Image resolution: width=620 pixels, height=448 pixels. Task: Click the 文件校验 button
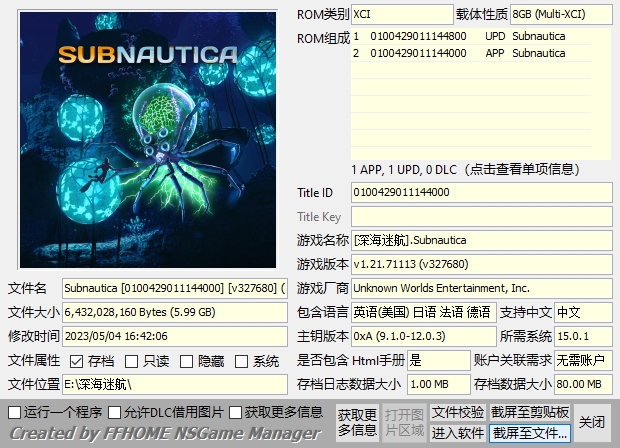(x=458, y=412)
